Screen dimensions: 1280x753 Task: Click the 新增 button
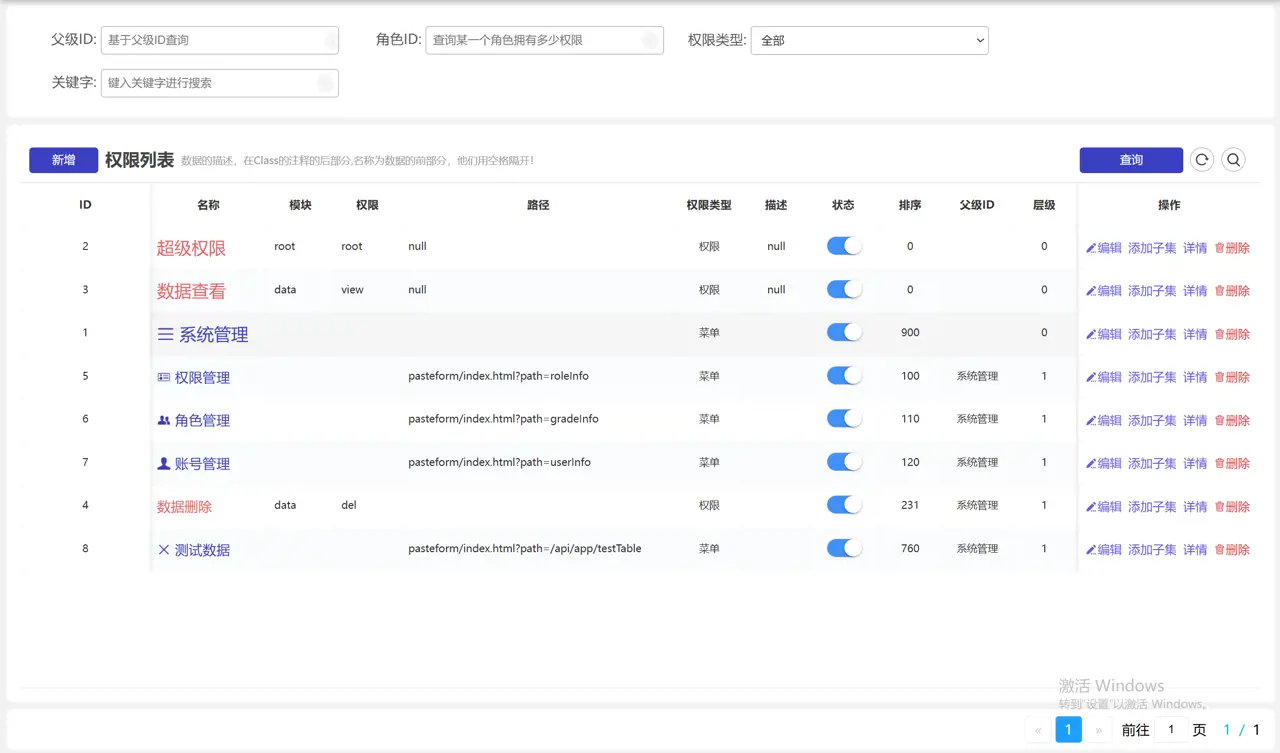pyautogui.click(x=63, y=160)
